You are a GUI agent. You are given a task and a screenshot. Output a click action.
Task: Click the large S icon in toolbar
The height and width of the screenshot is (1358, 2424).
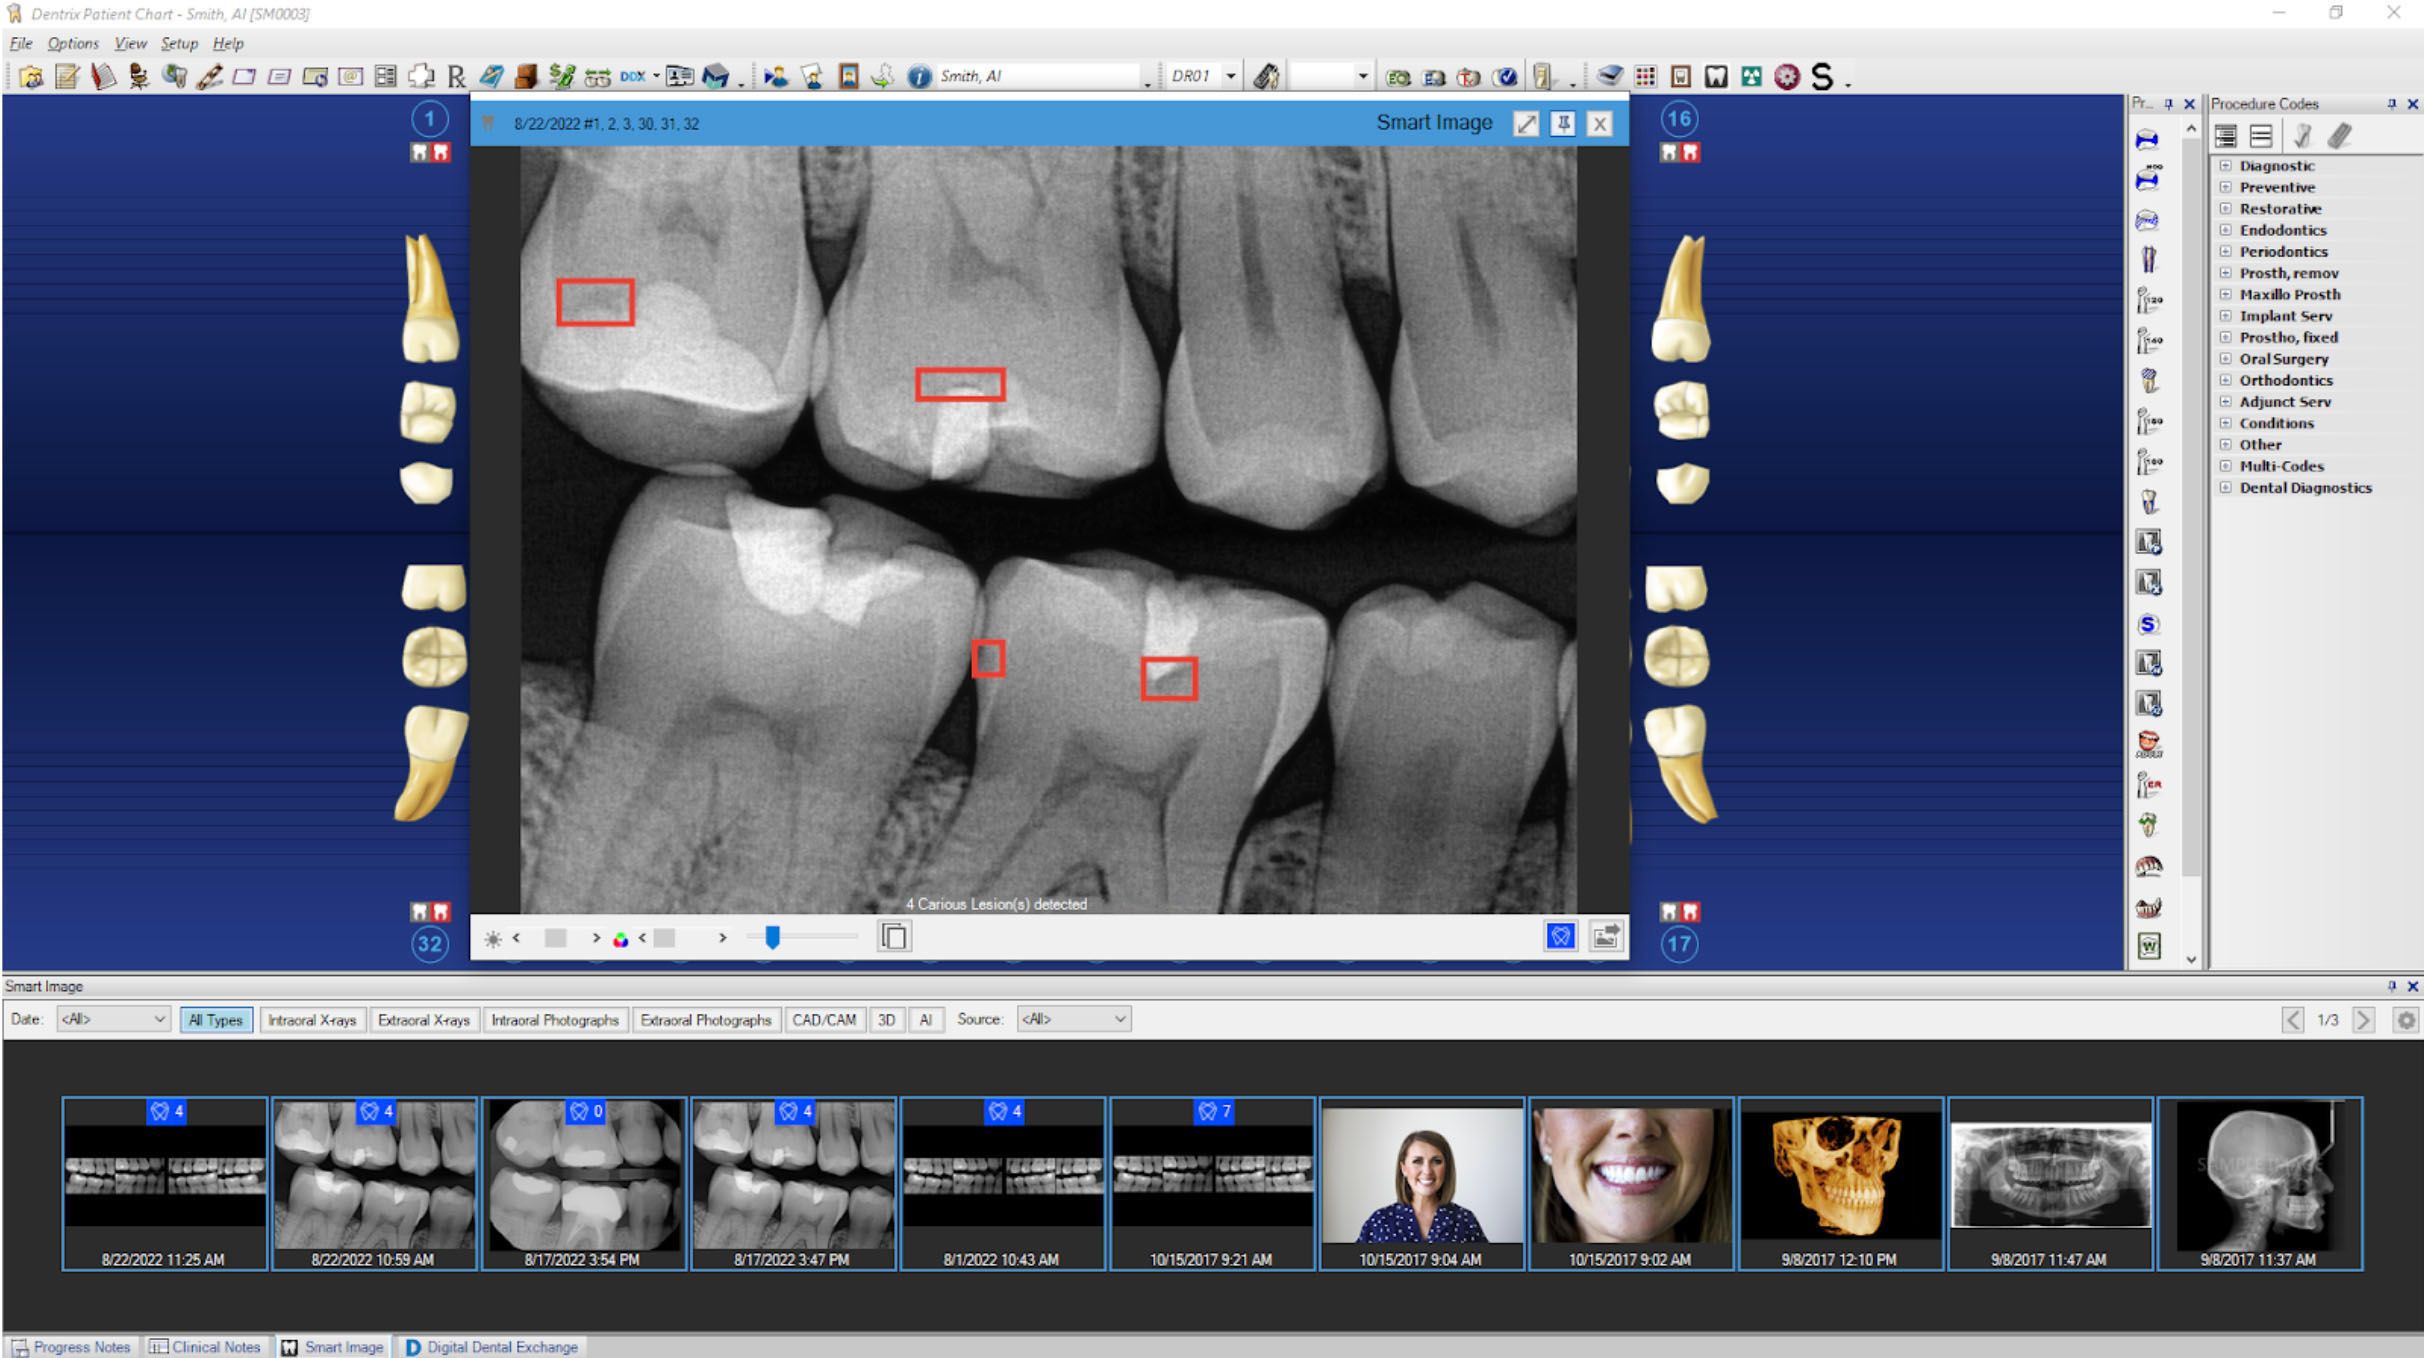pyautogui.click(x=1822, y=76)
